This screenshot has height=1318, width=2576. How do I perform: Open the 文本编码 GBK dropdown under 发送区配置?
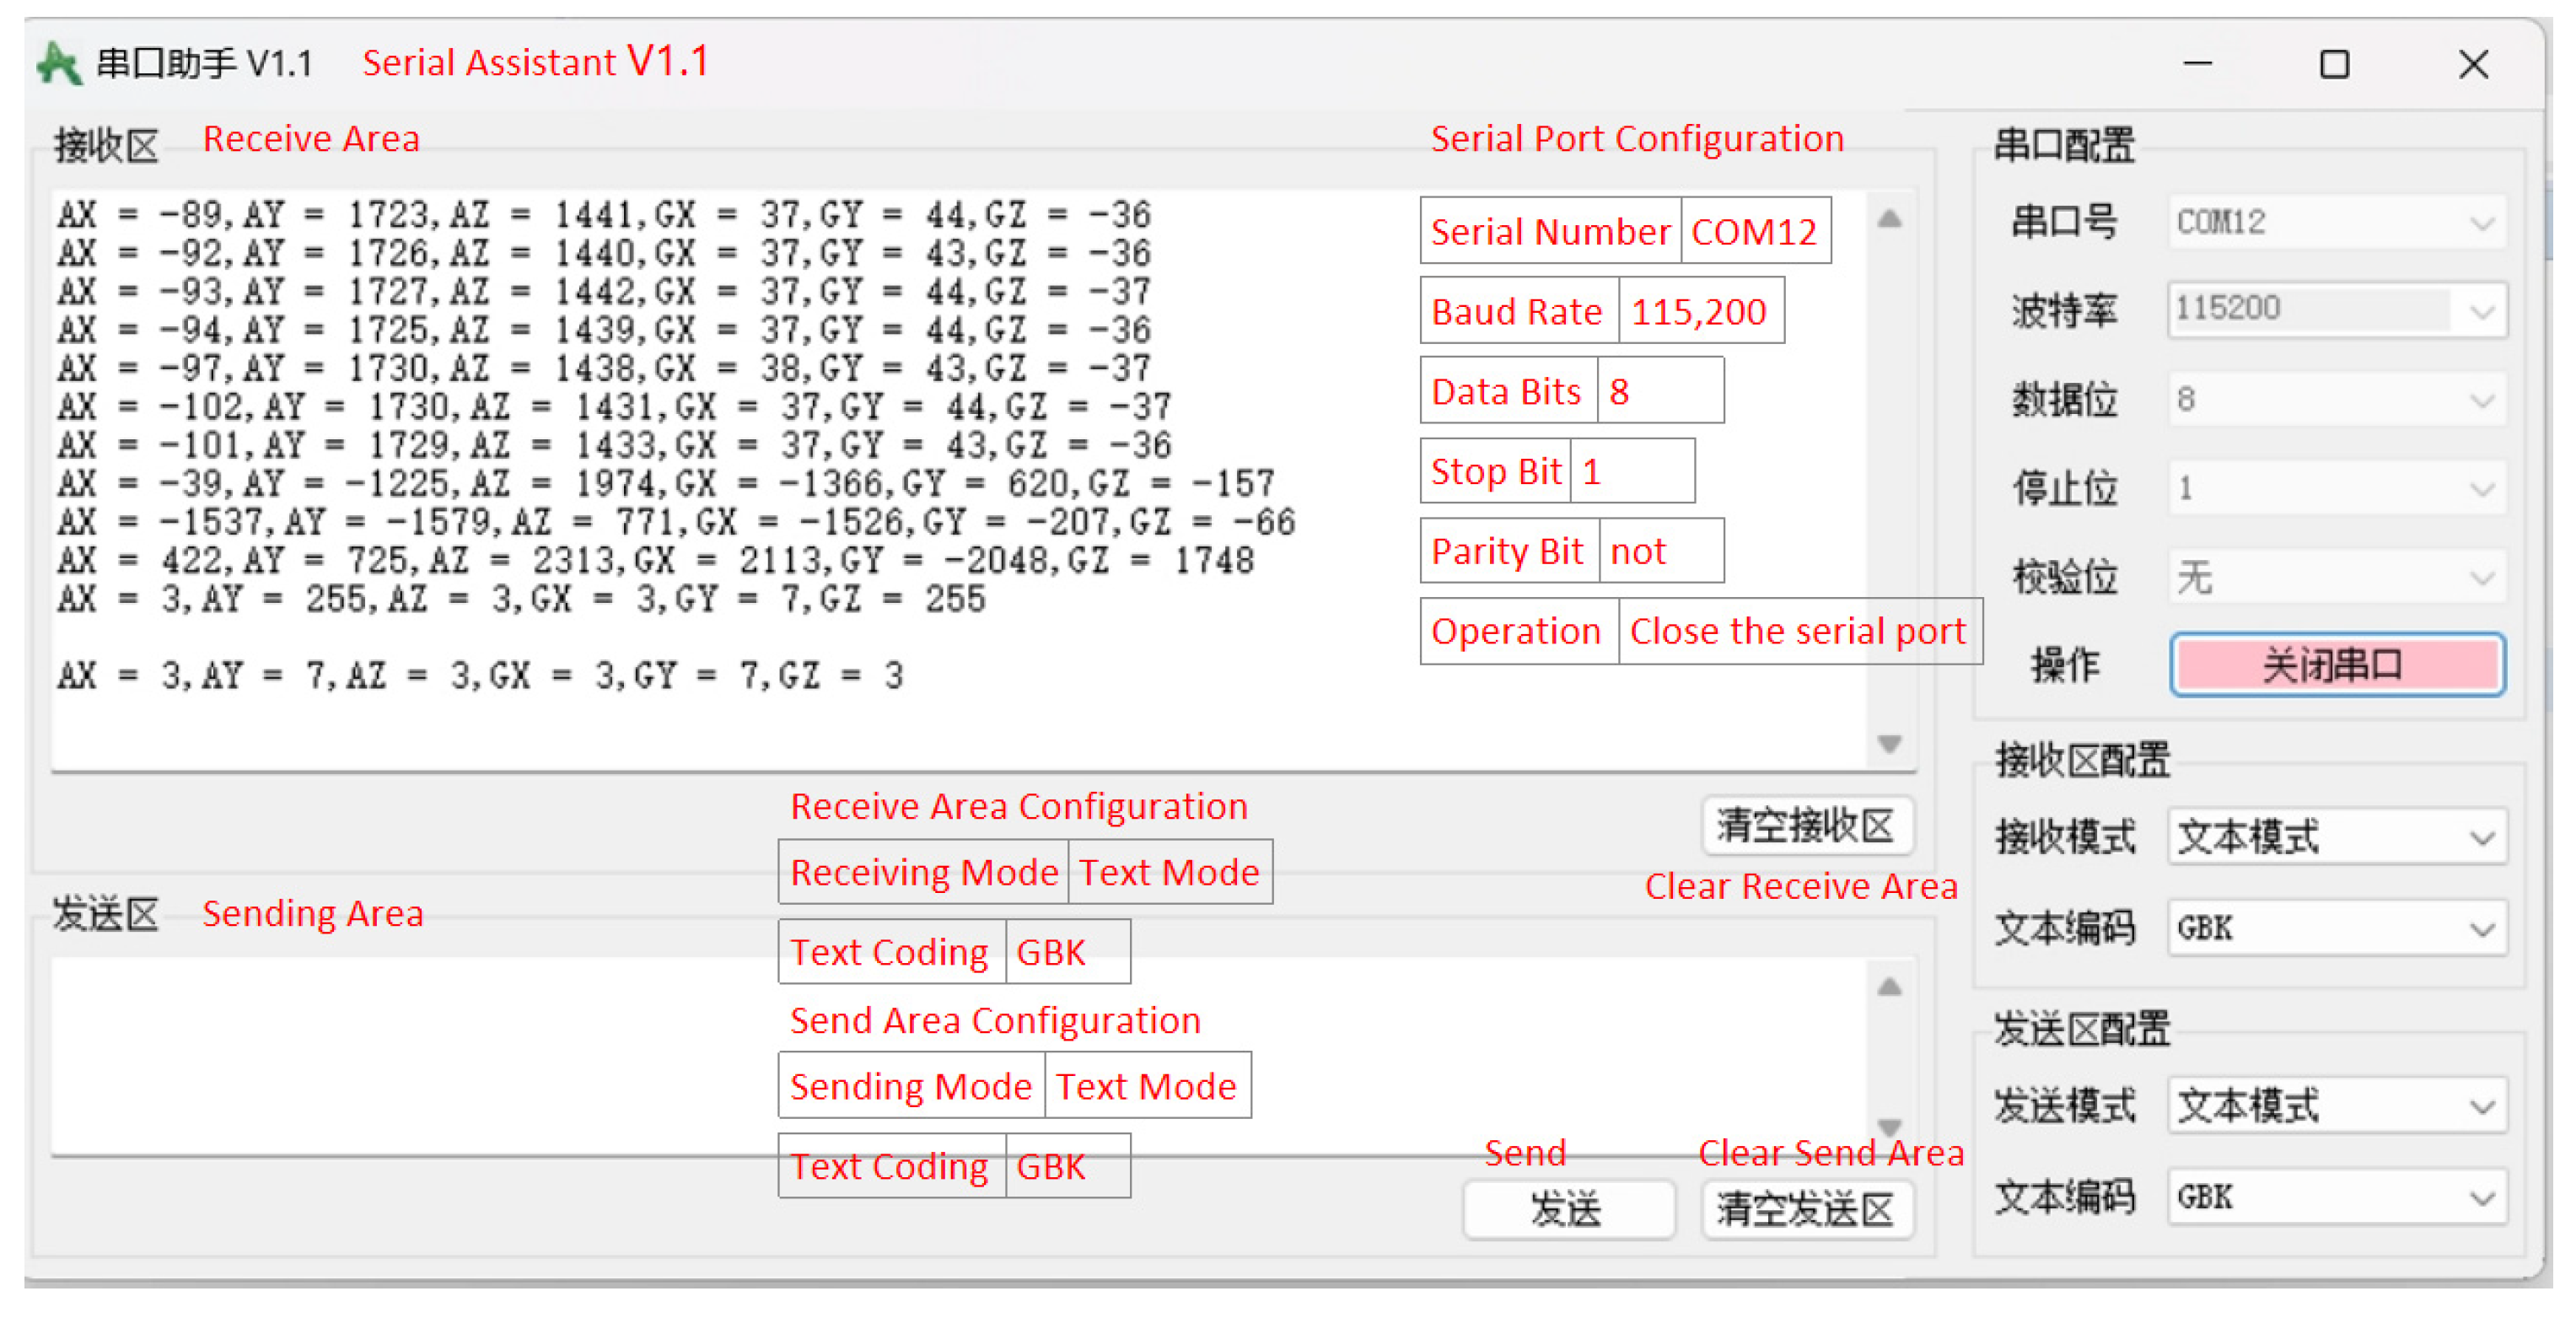2337,1197
